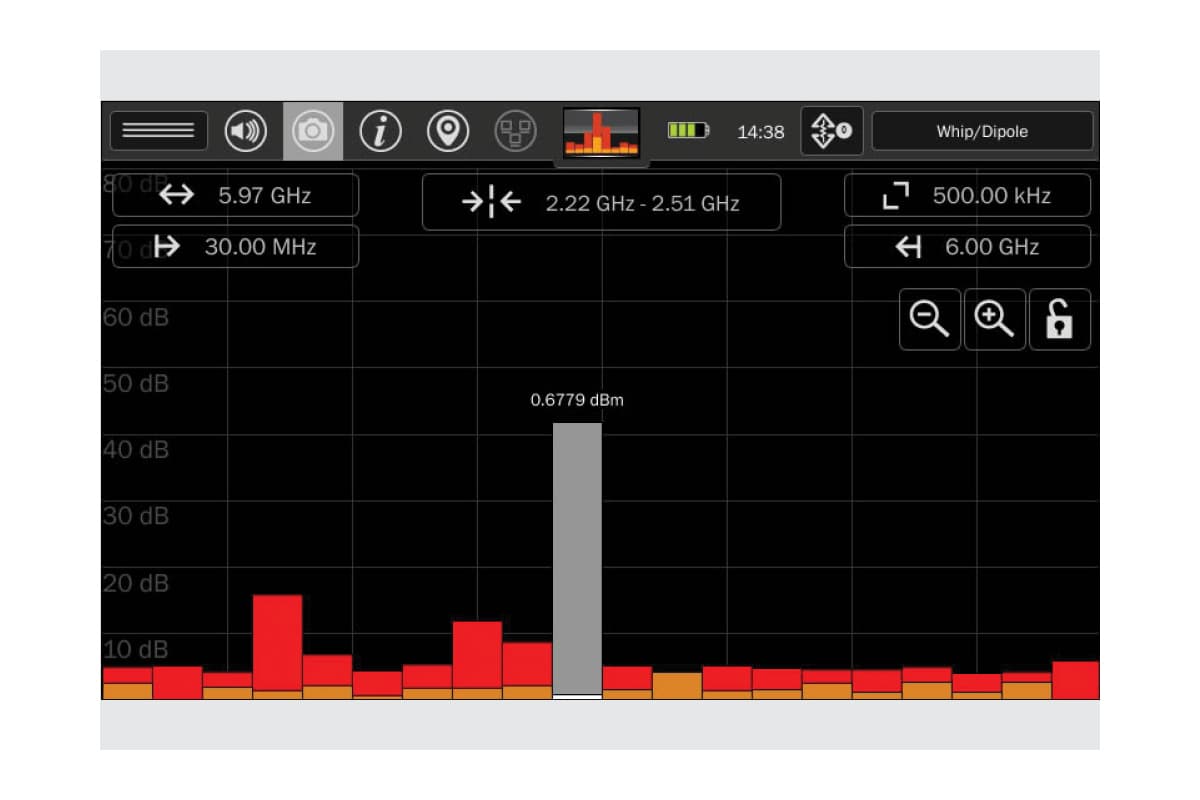Zoom in with the plus magnifier
The height and width of the screenshot is (800, 1200).
click(995, 320)
